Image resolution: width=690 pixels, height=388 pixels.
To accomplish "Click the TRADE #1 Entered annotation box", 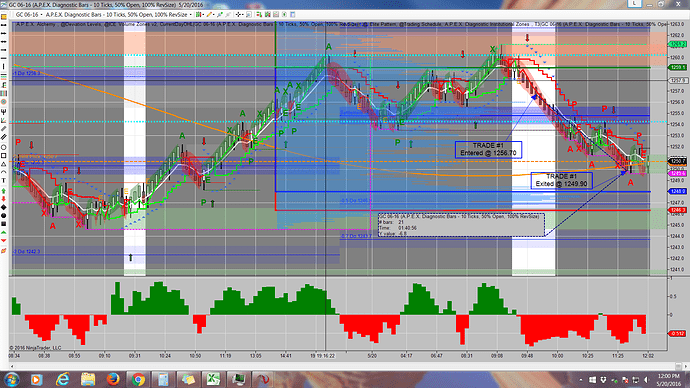I will pos(488,150).
